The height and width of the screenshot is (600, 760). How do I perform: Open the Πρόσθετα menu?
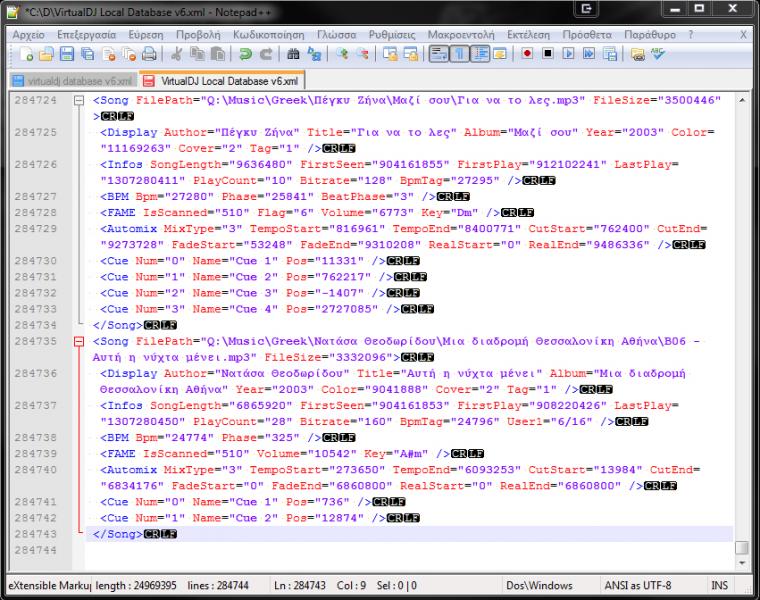tap(587, 35)
